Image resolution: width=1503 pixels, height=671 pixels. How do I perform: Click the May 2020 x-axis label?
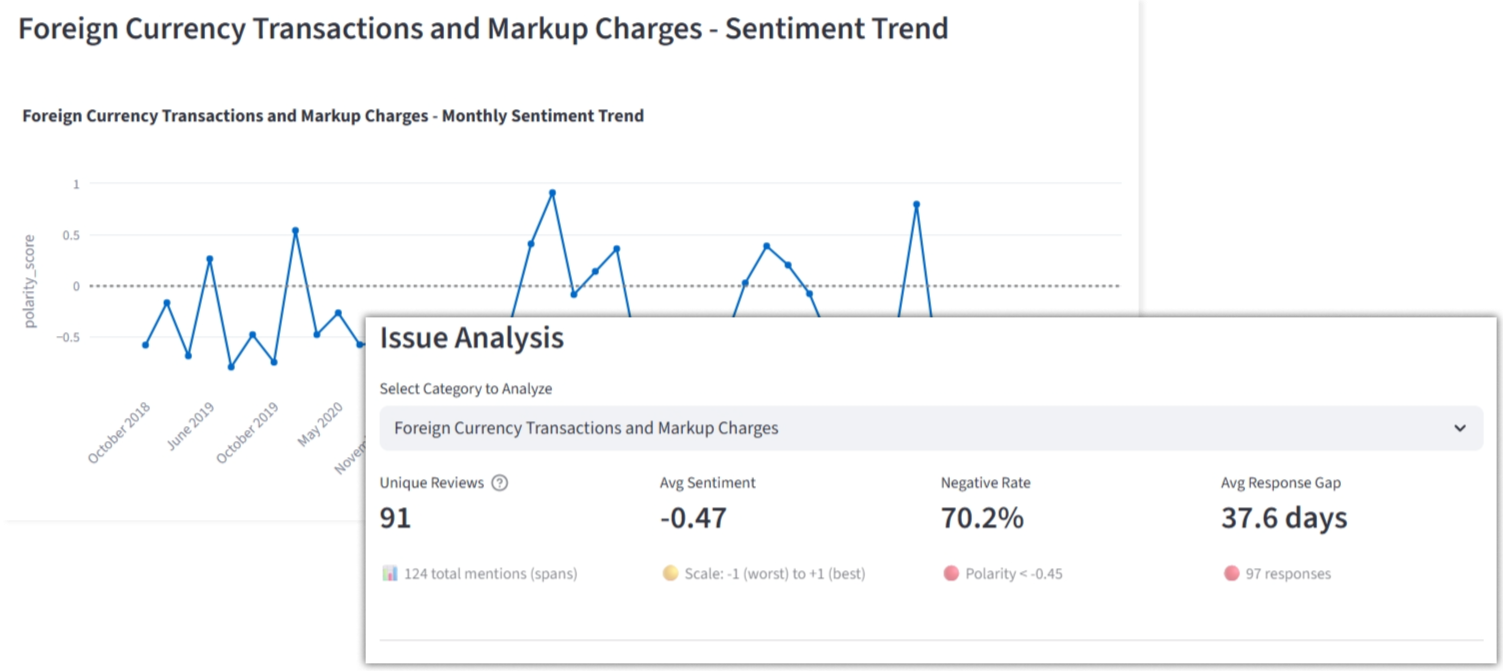tap(321, 424)
